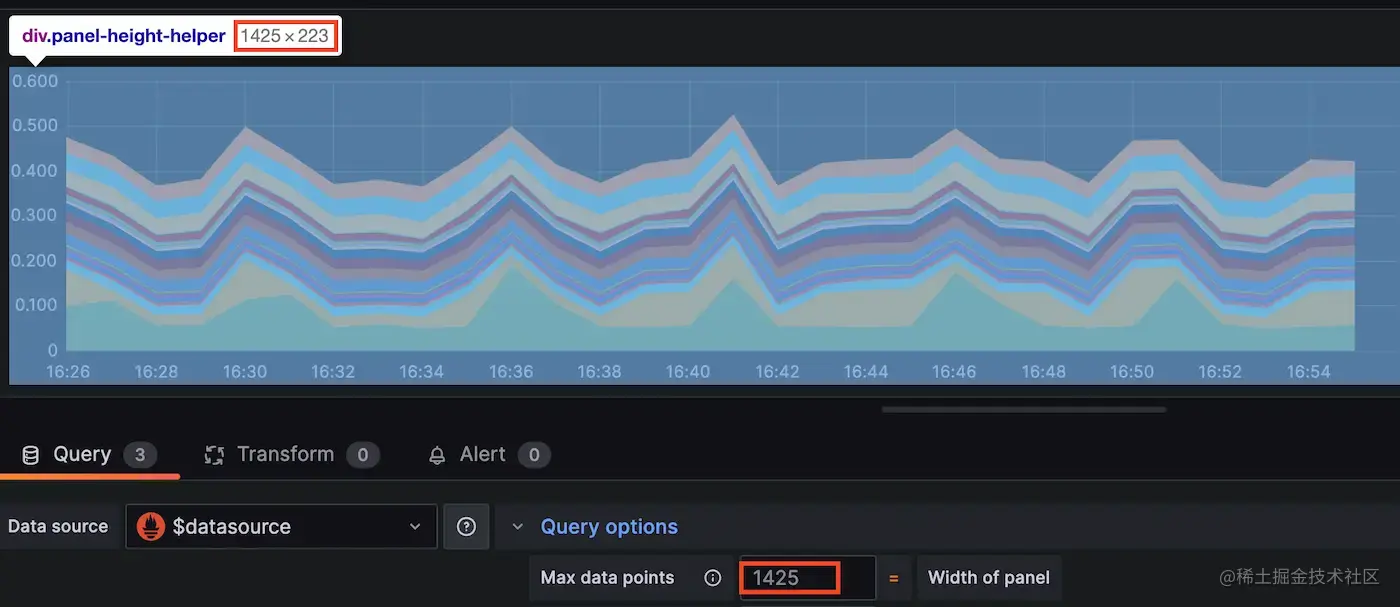Image resolution: width=1400 pixels, height=607 pixels.
Task: Click the Transform arrows icon
Action: click(212, 454)
